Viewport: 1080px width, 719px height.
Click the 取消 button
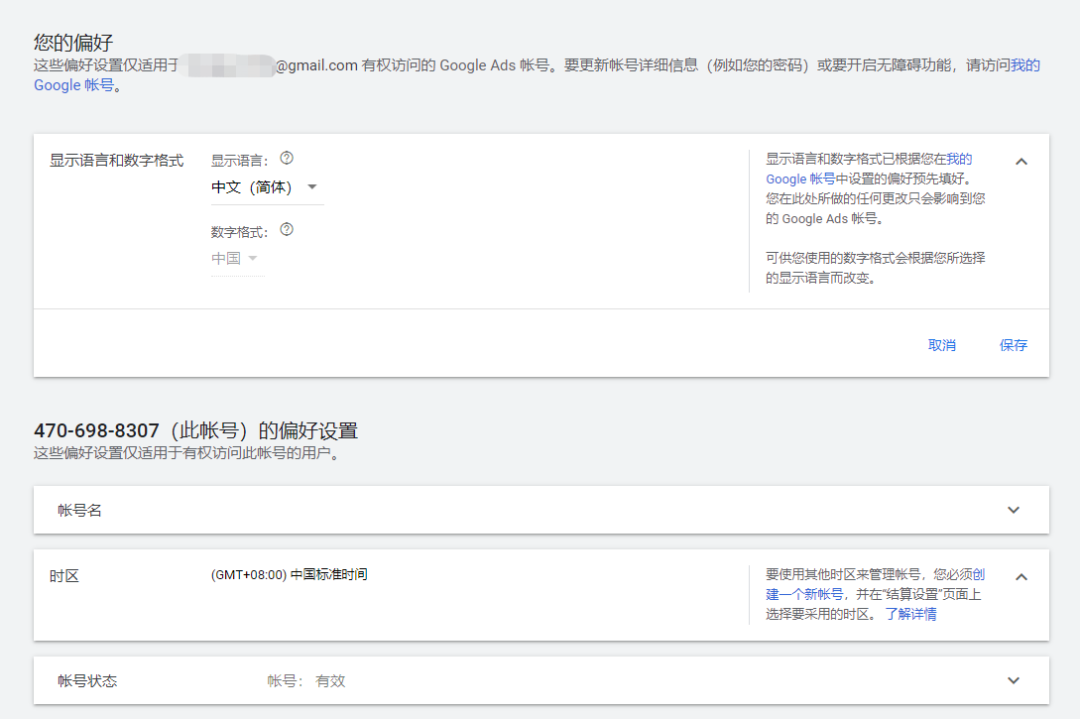tap(942, 344)
